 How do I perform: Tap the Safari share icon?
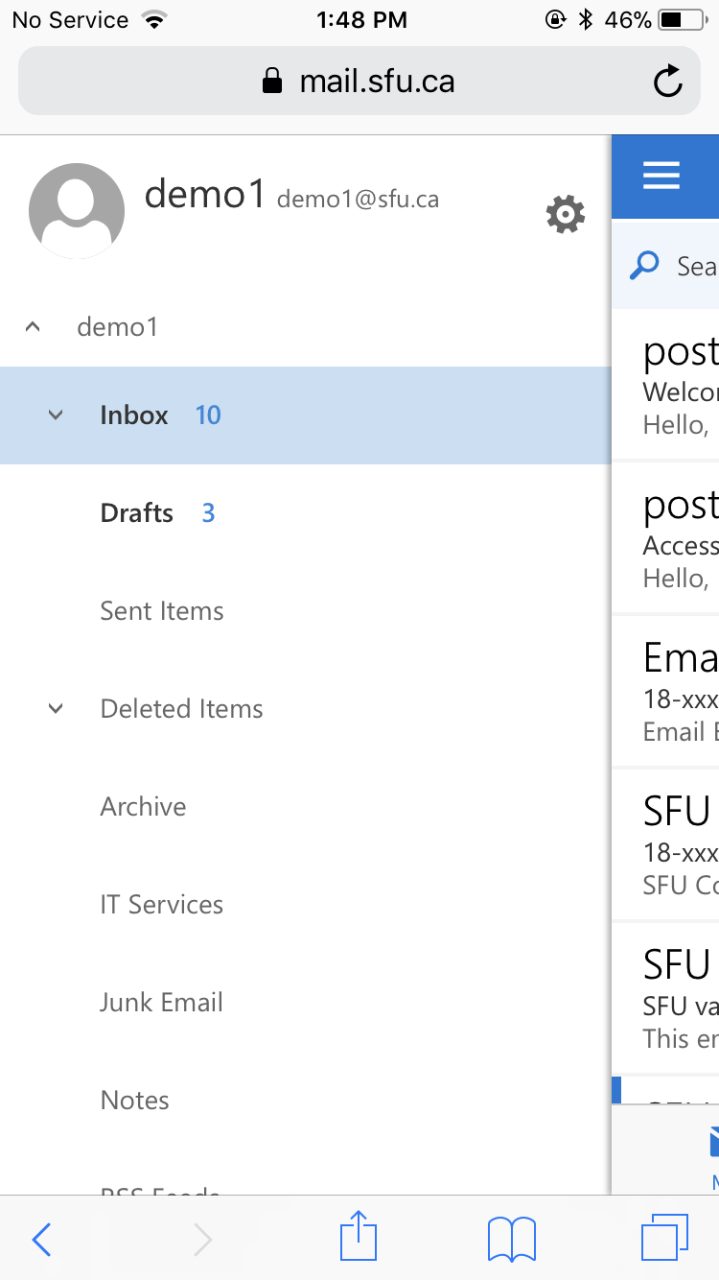point(358,1238)
